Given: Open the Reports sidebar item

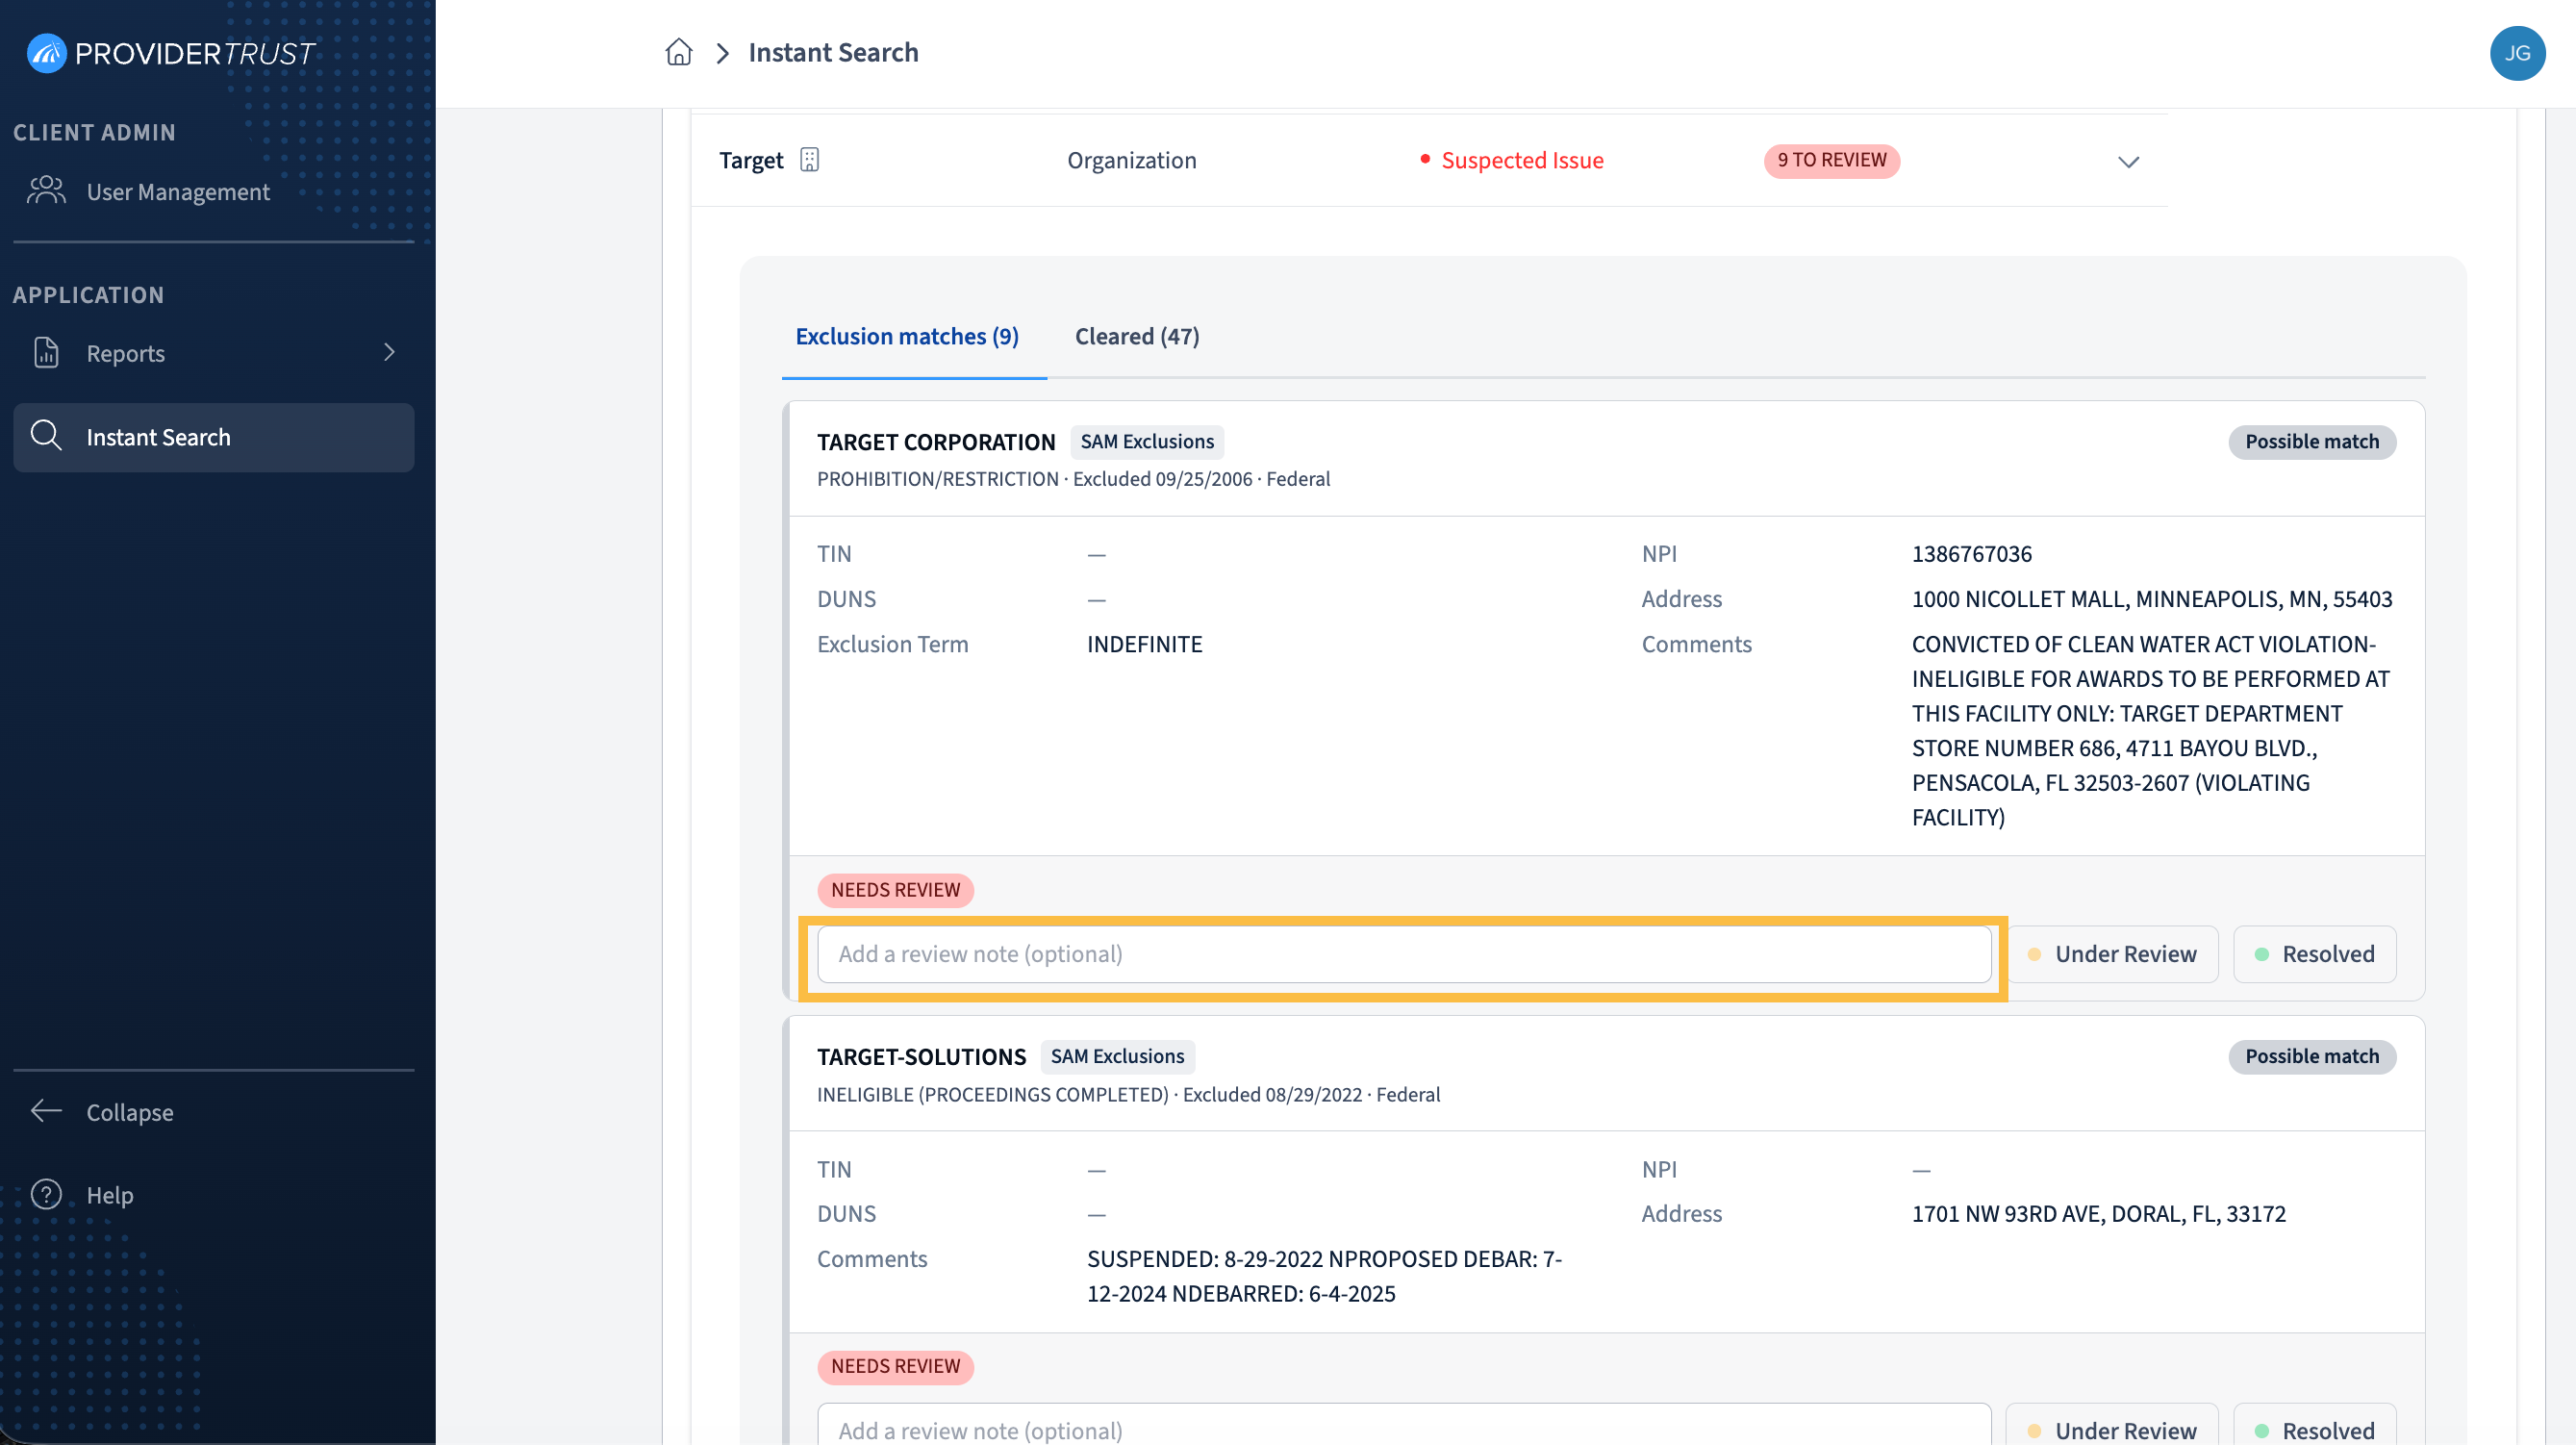Looking at the screenshot, I should pyautogui.click(x=213, y=353).
